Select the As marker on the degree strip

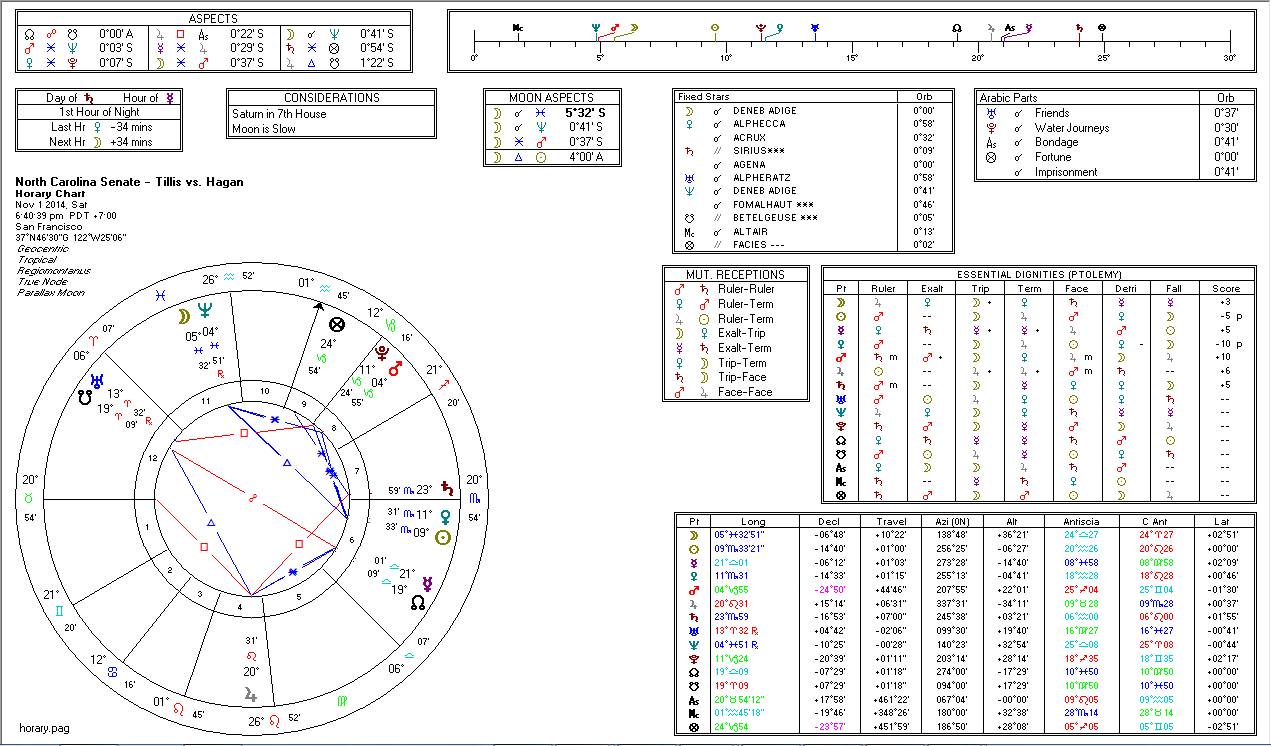[x=1010, y=28]
